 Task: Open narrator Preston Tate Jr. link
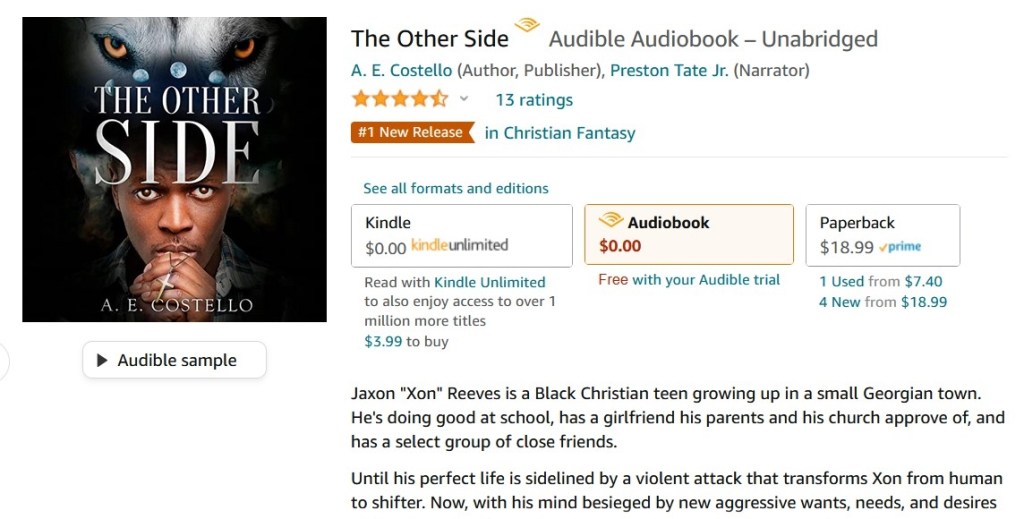[668, 70]
